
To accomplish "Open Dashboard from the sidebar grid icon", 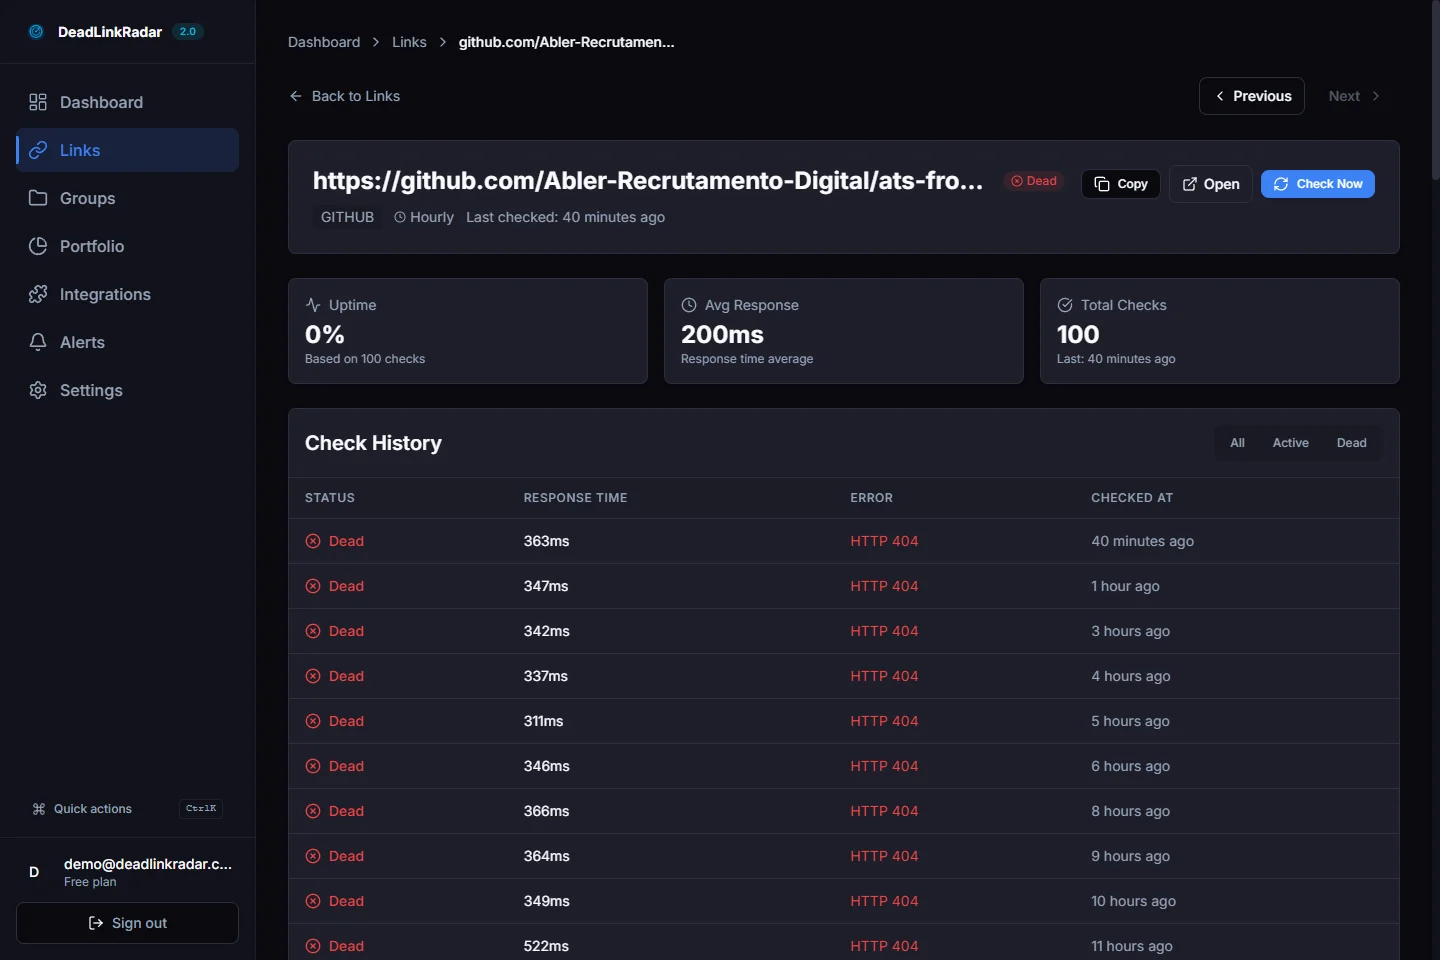I will pos(38,102).
